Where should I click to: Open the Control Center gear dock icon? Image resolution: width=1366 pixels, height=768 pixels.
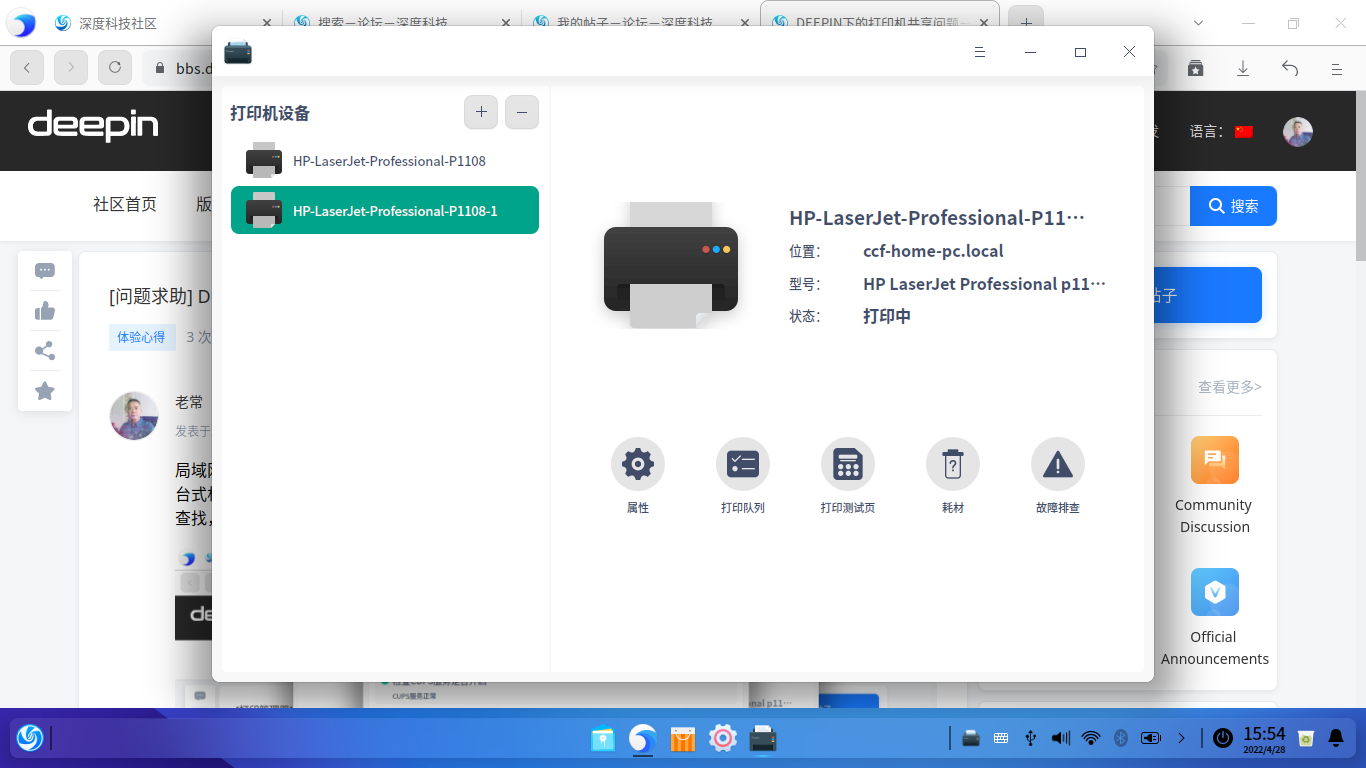pyautogui.click(x=723, y=739)
